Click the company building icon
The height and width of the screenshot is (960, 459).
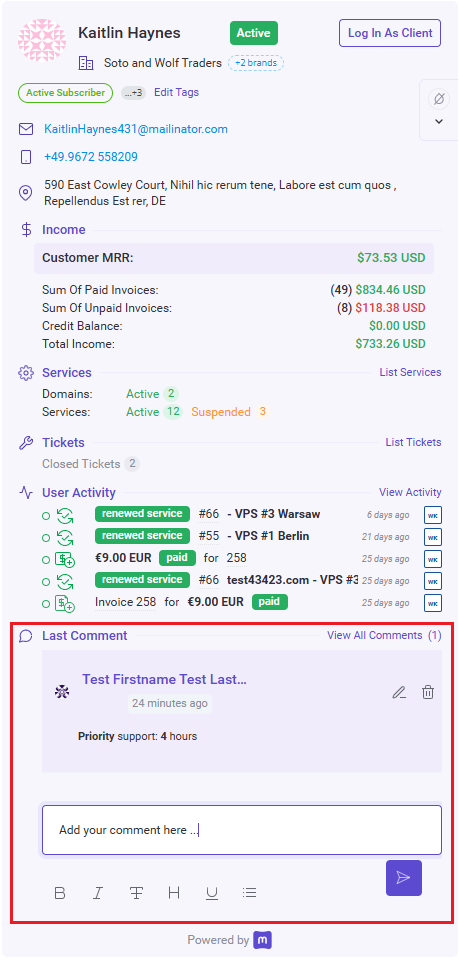(86, 62)
